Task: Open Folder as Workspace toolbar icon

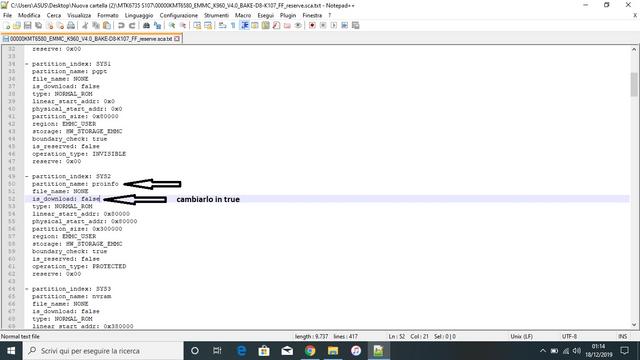Action: pos(287,25)
